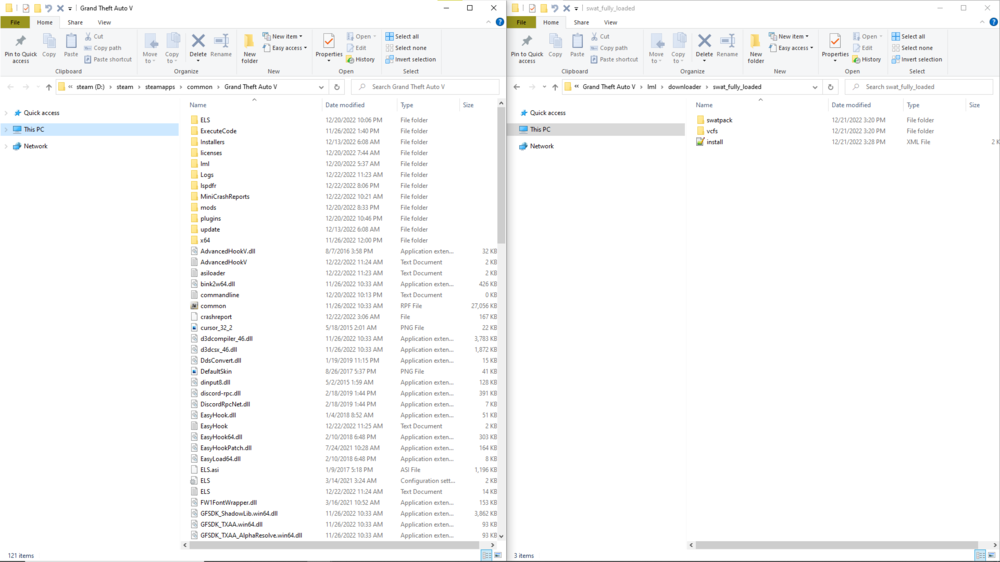Click Select none in Grand Theft Auto V window
This screenshot has width=1000, height=562.
406,48
